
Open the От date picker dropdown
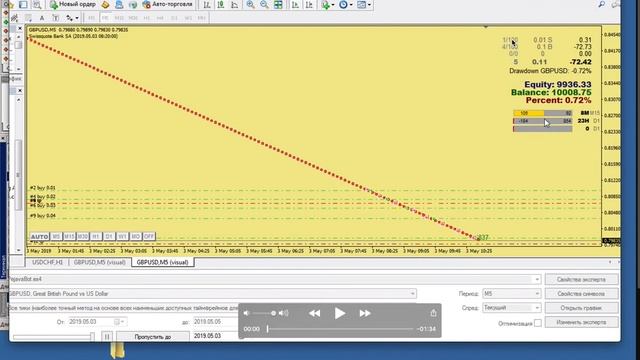(x=122, y=322)
